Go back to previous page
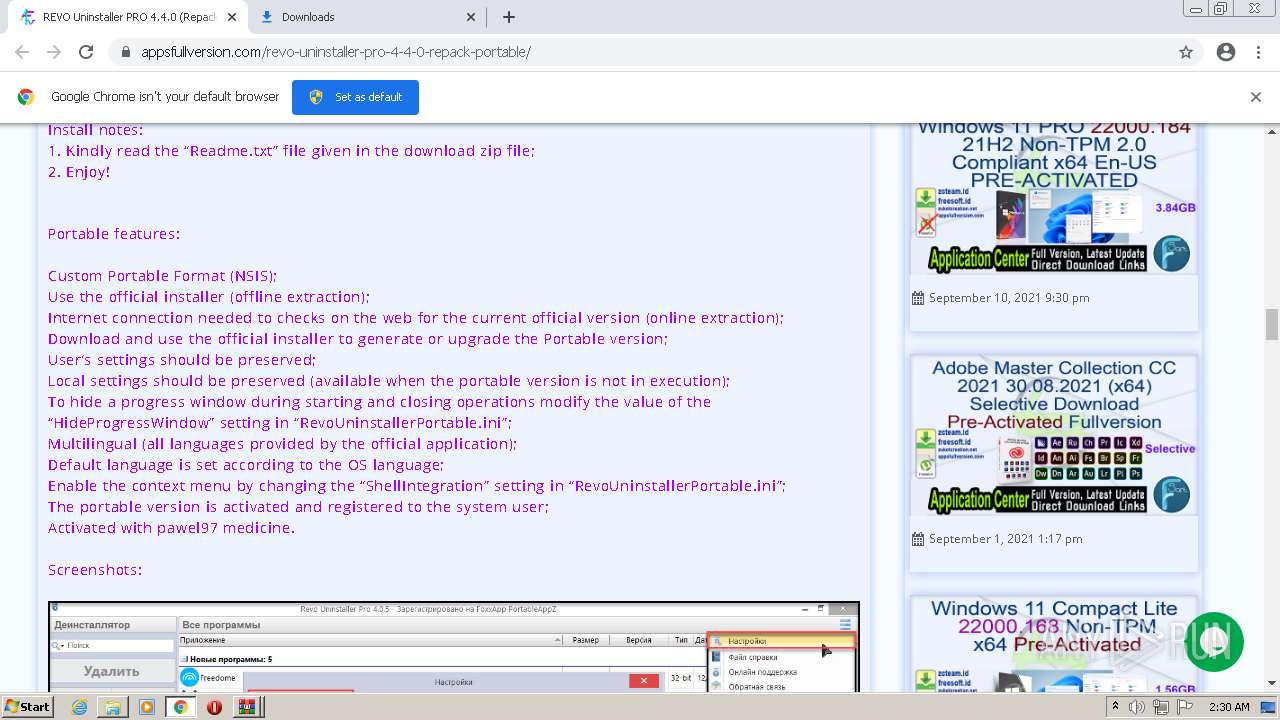 click(x=22, y=52)
